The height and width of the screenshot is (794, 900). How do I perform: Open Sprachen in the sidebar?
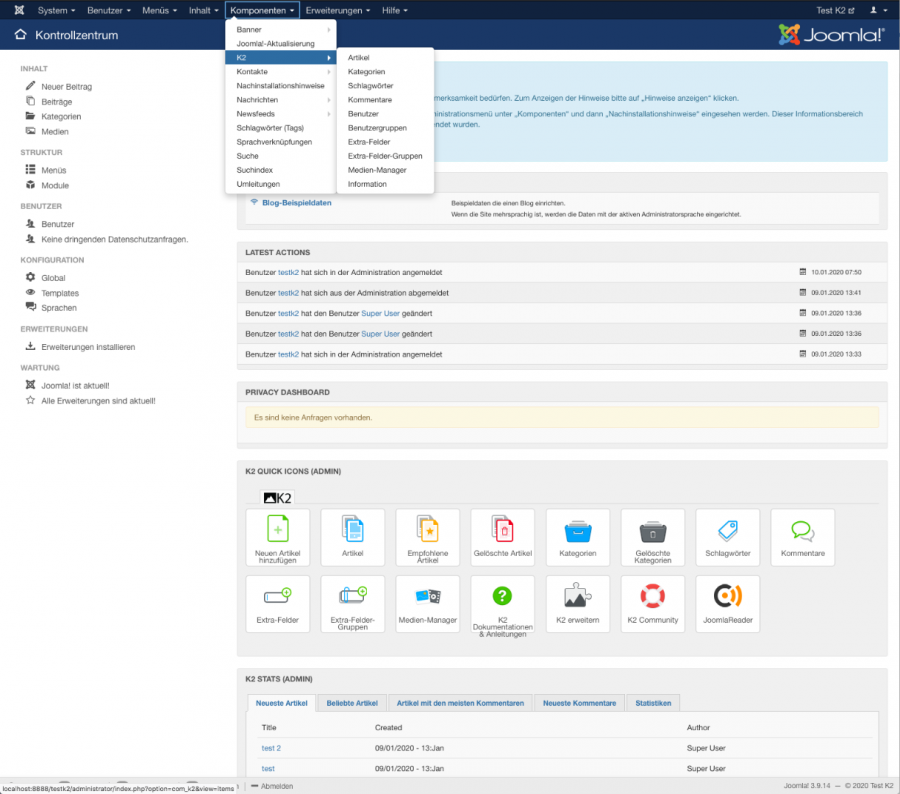point(59,308)
